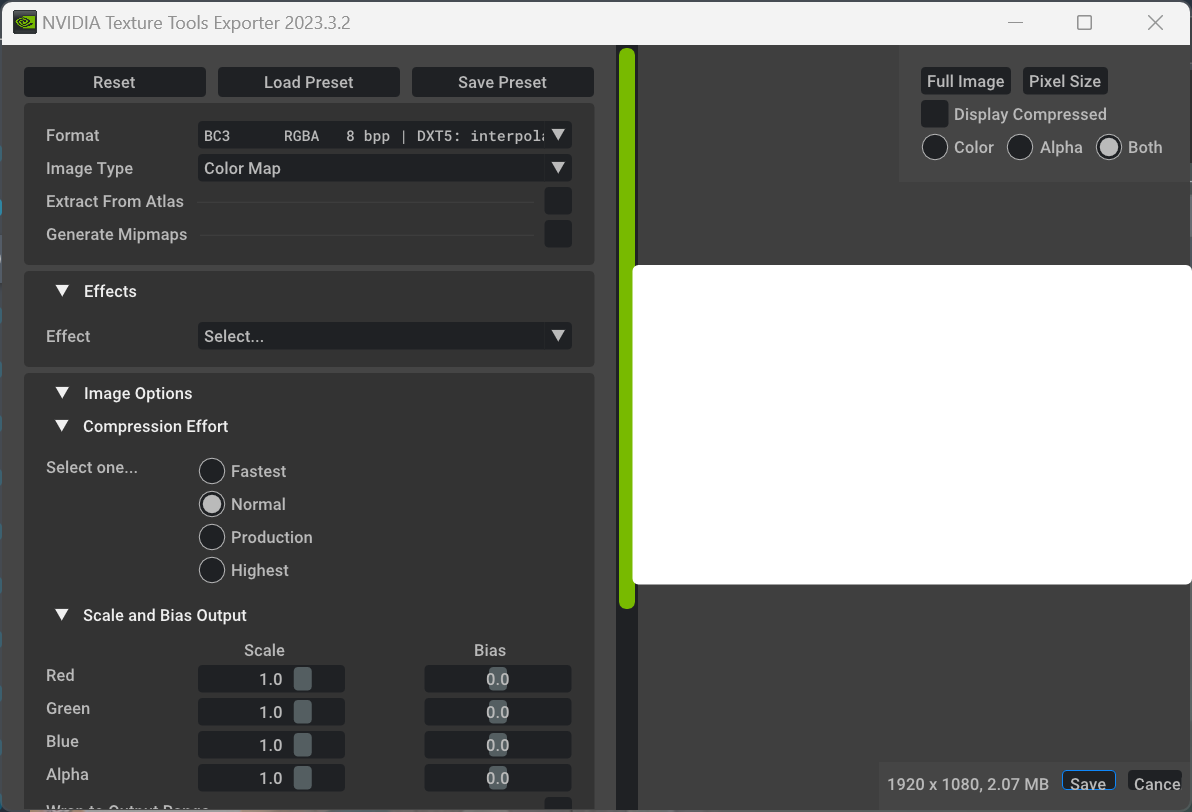This screenshot has height=812, width=1192.
Task: Click the Cancel button
Action: (1156, 783)
